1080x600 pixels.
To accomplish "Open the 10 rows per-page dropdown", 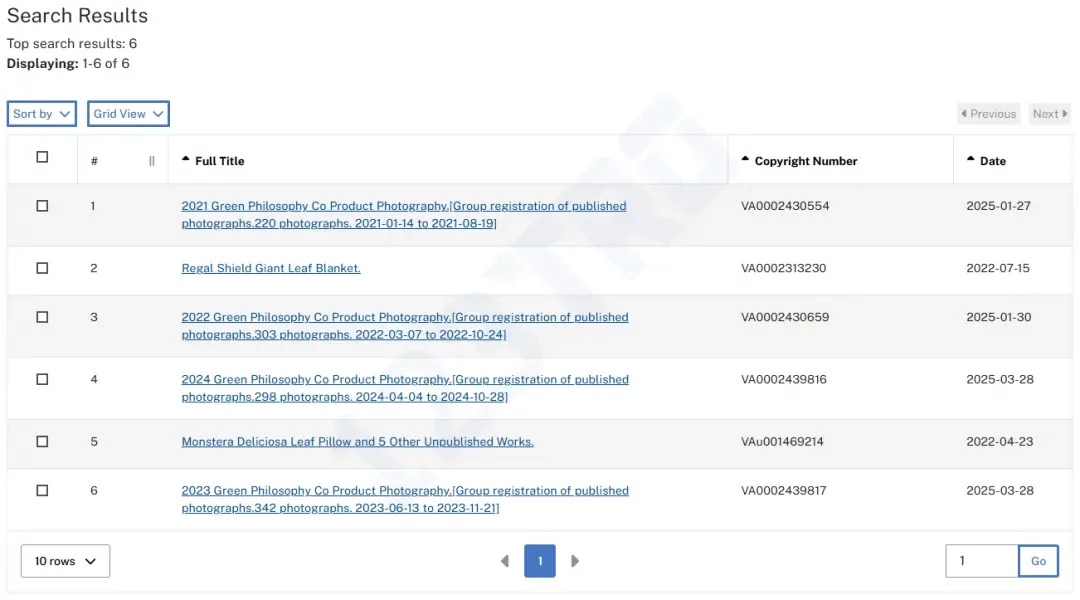I will [x=65, y=561].
